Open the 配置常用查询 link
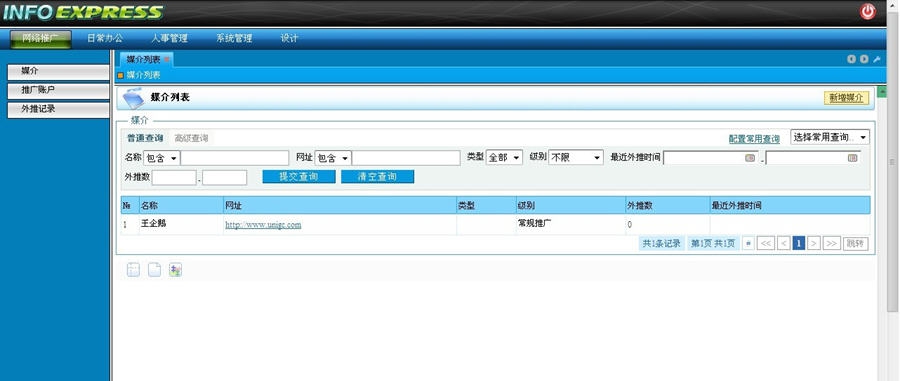The width and height of the screenshot is (900, 381). point(754,139)
